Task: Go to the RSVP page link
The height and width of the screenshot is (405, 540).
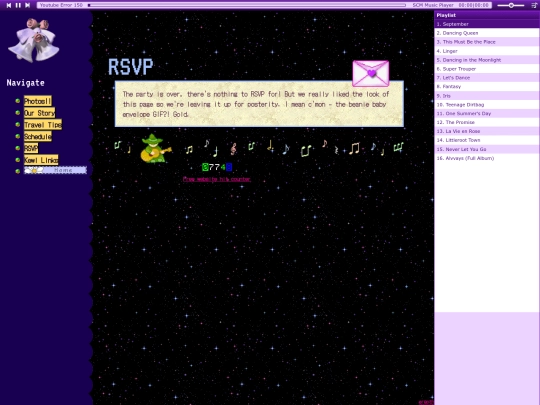Action: pos(31,148)
